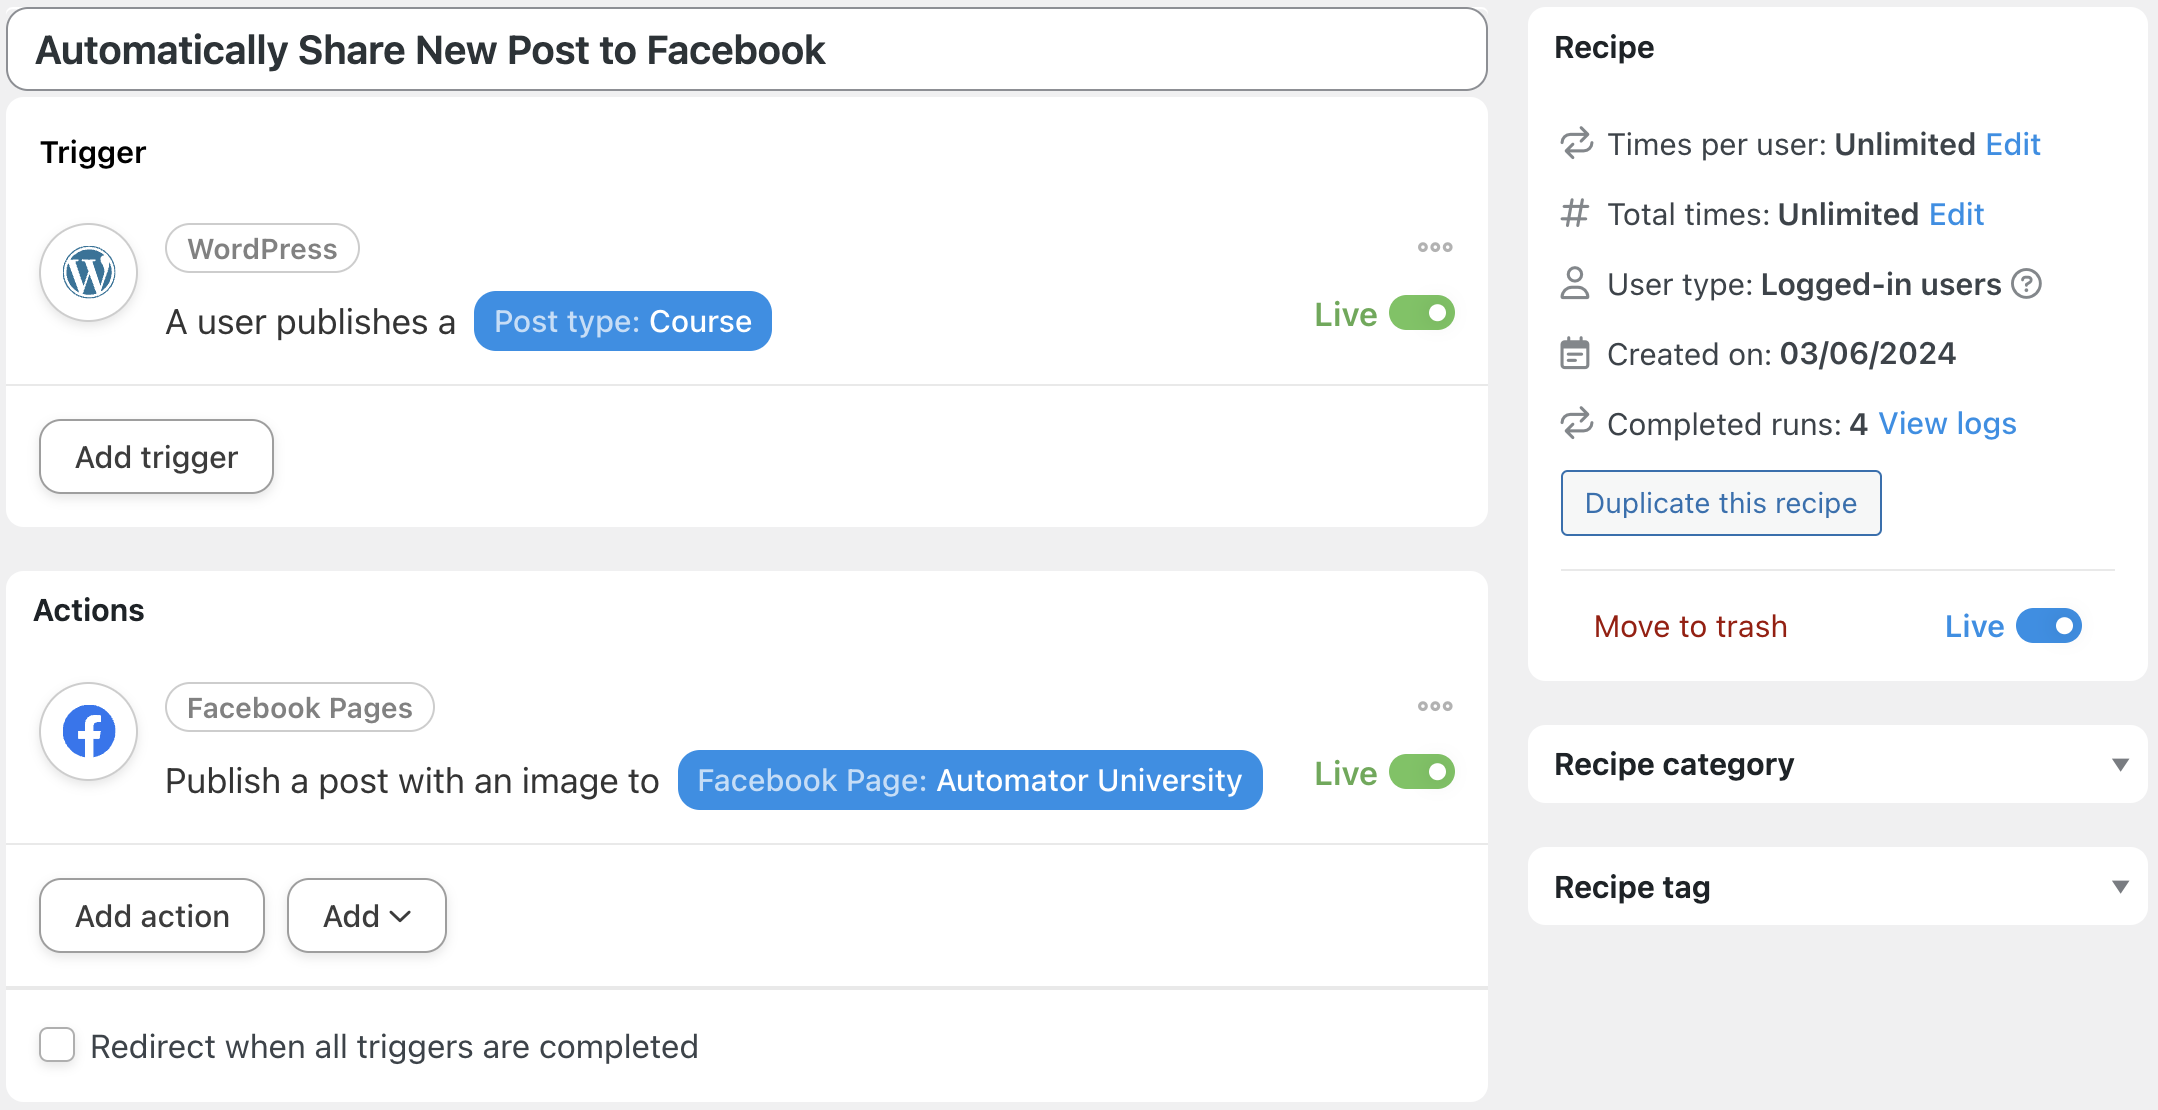Click the calendar icon next to Created on

(1575, 354)
